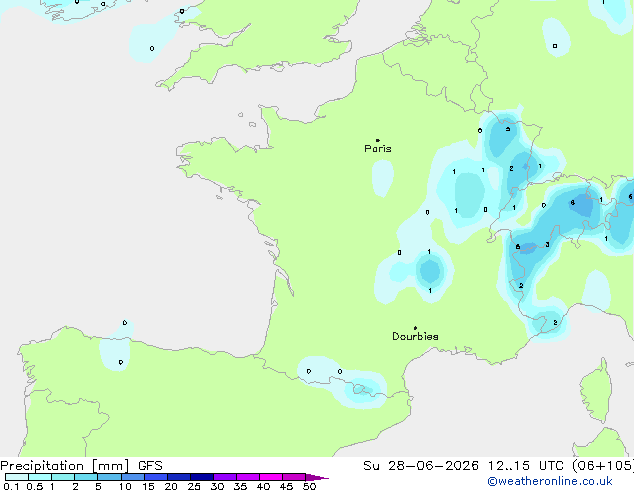Click the 'Precipitation [mm]' title text
Image resolution: width=634 pixels, height=490 pixels.
point(64,466)
